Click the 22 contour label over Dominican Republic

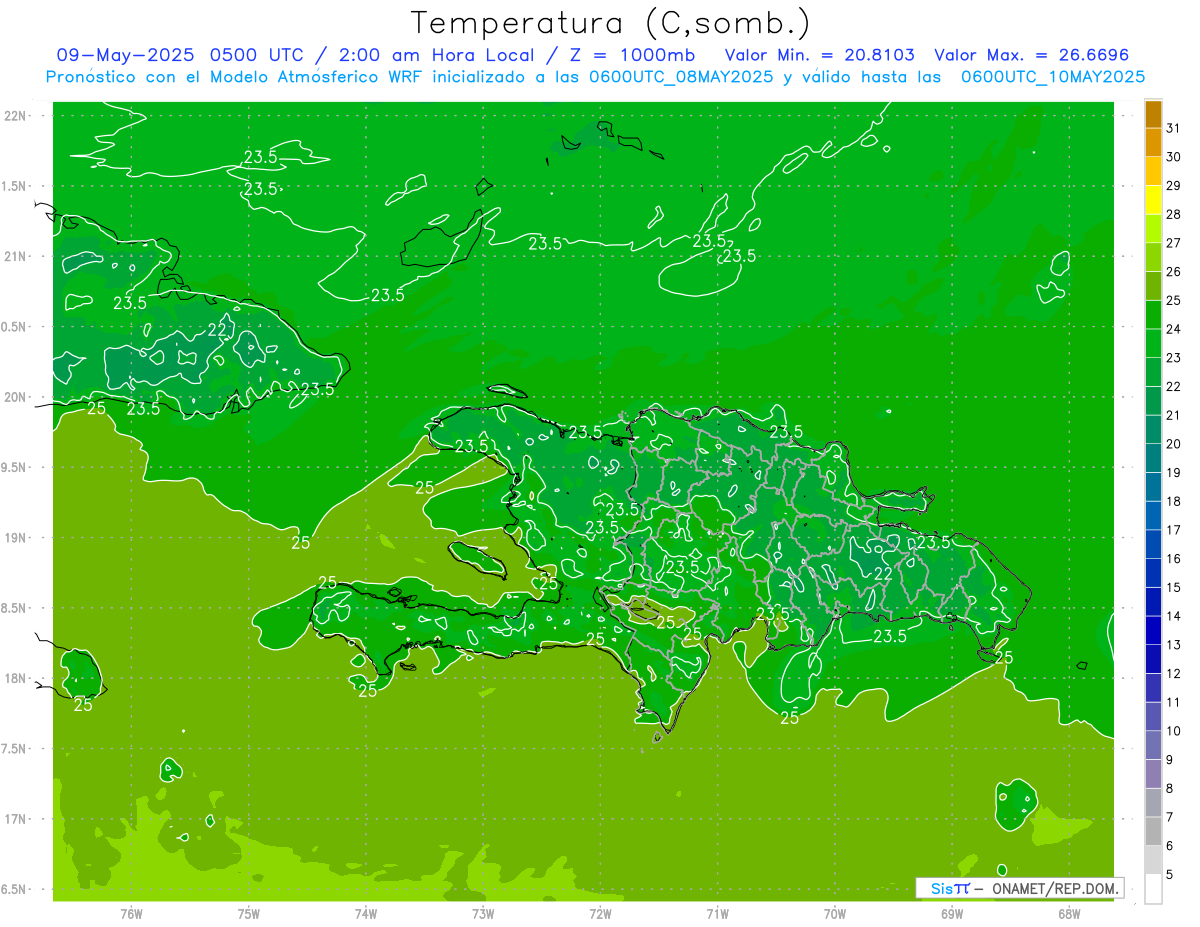pos(883,573)
